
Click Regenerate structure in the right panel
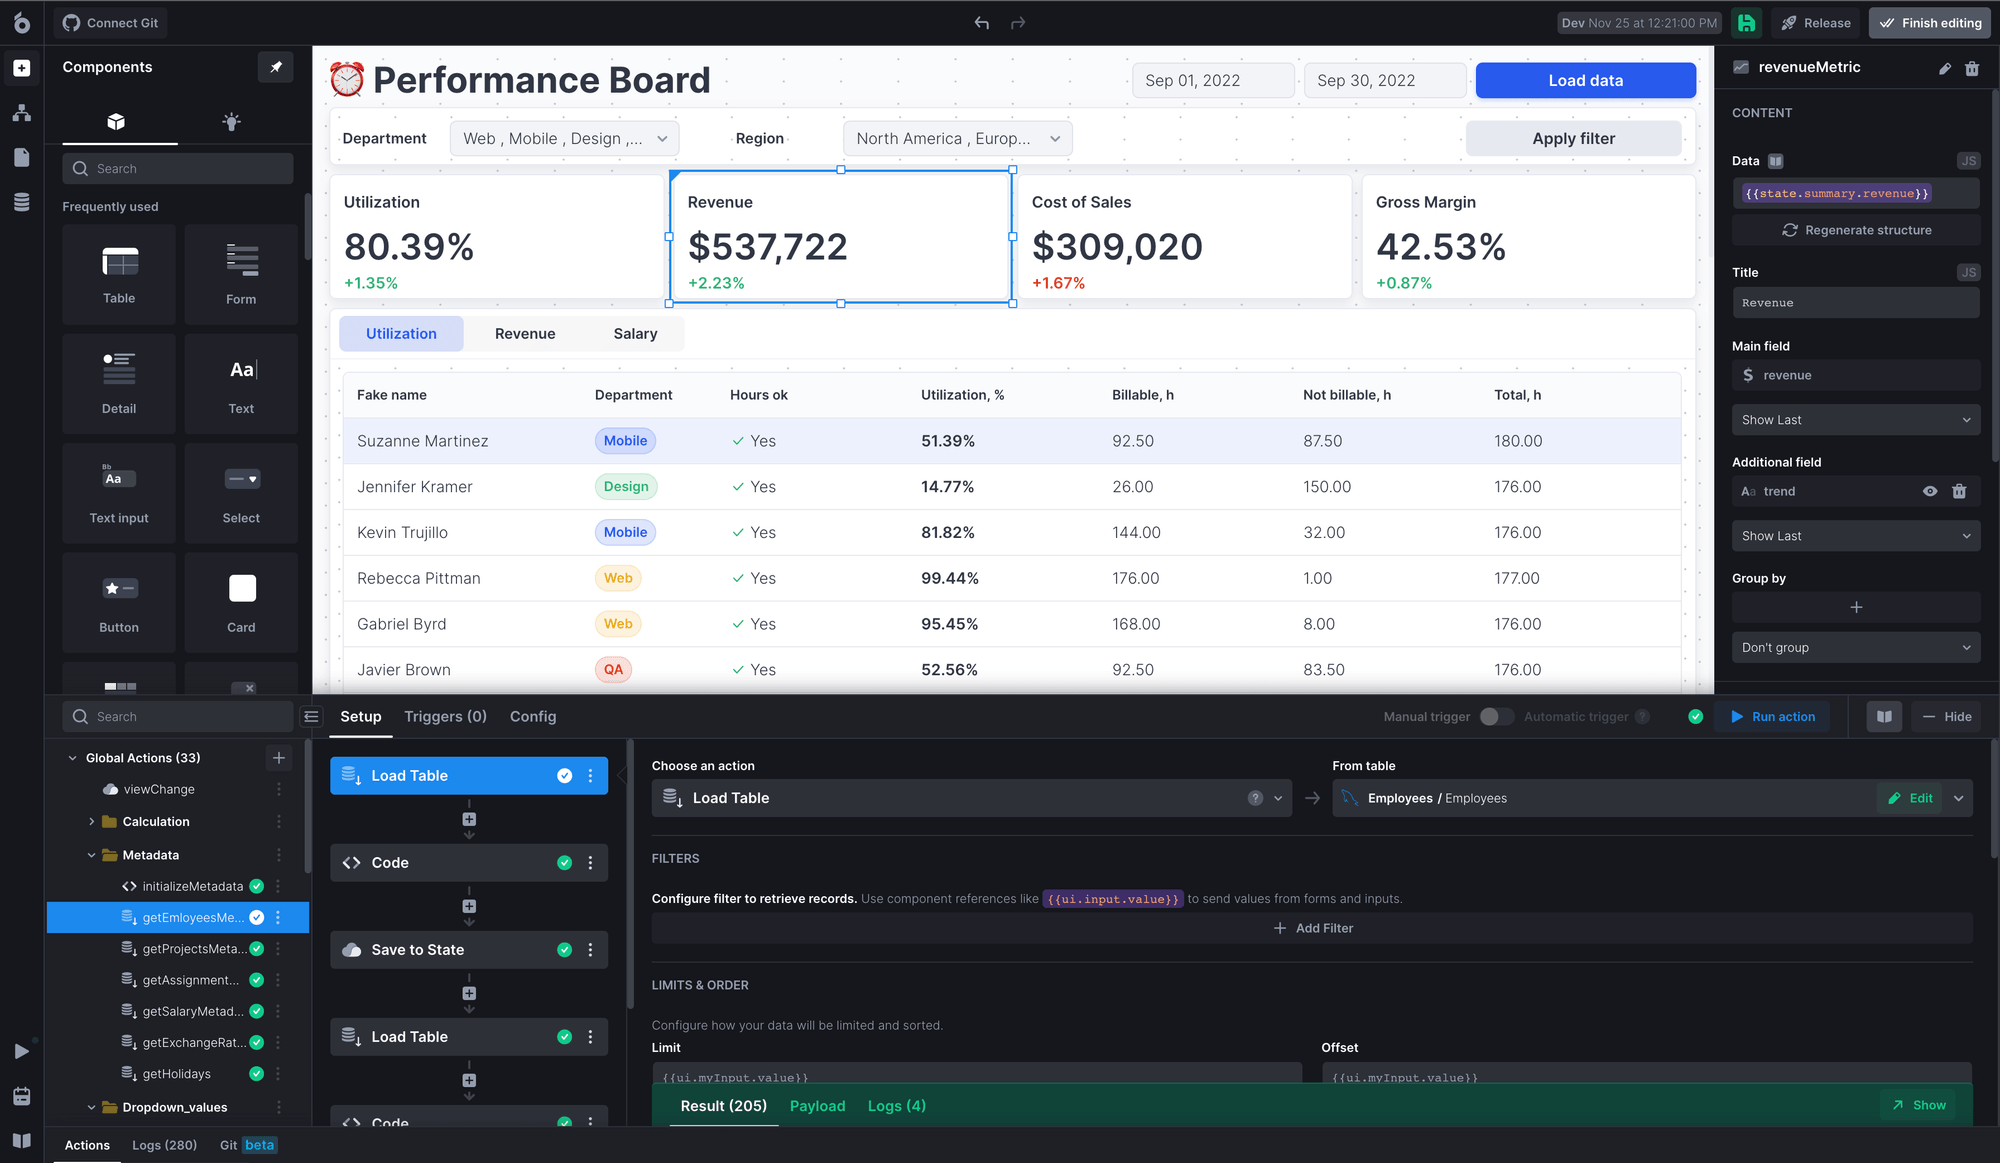point(1856,229)
